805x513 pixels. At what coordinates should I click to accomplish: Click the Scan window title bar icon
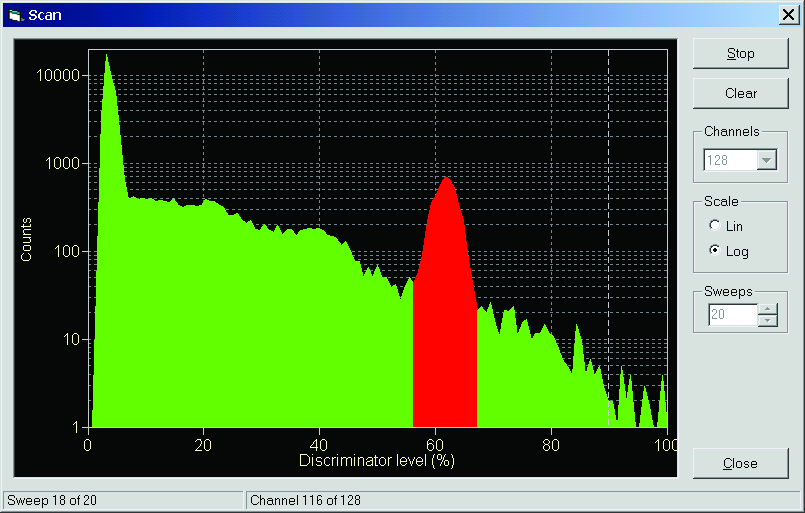[16, 15]
